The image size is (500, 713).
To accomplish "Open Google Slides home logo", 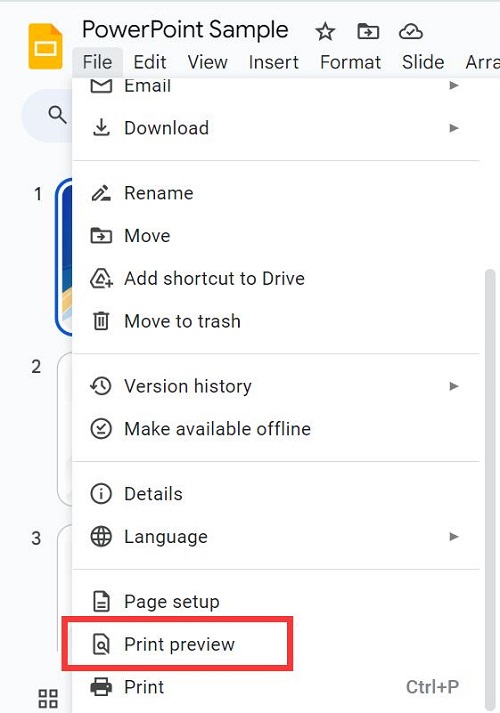I will pyautogui.click(x=45, y=46).
